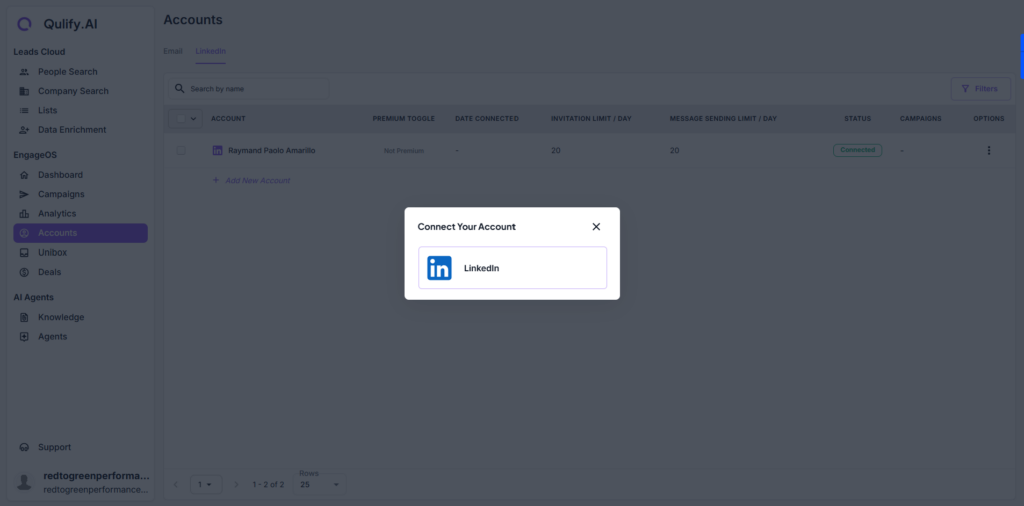Viewport: 1024px width, 506px height.
Task: Click the search magnifier icon
Action: pyautogui.click(x=180, y=88)
